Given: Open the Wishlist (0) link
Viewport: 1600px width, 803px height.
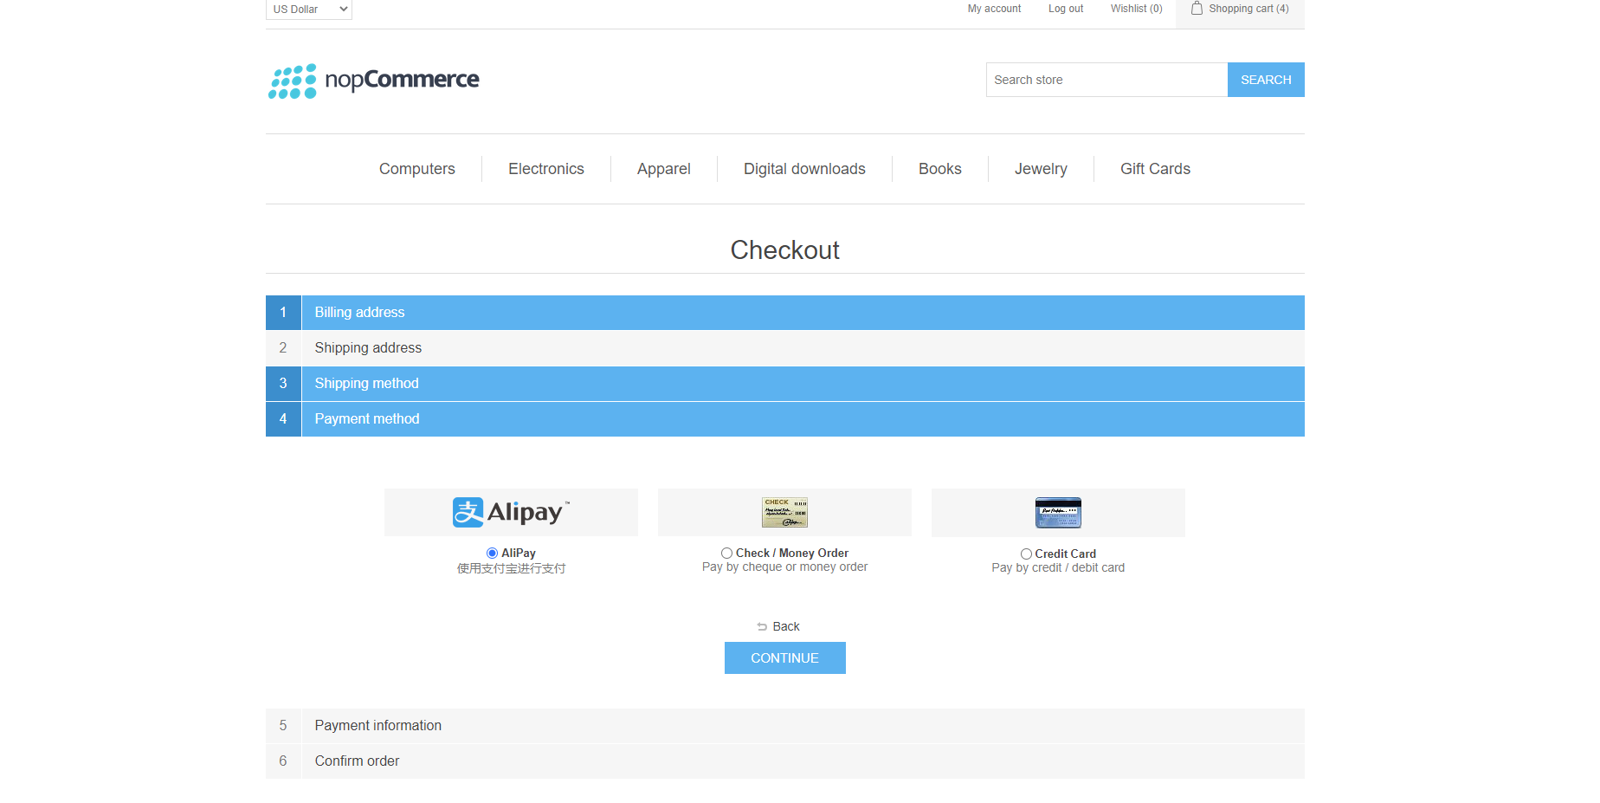Looking at the screenshot, I should click(1136, 8).
